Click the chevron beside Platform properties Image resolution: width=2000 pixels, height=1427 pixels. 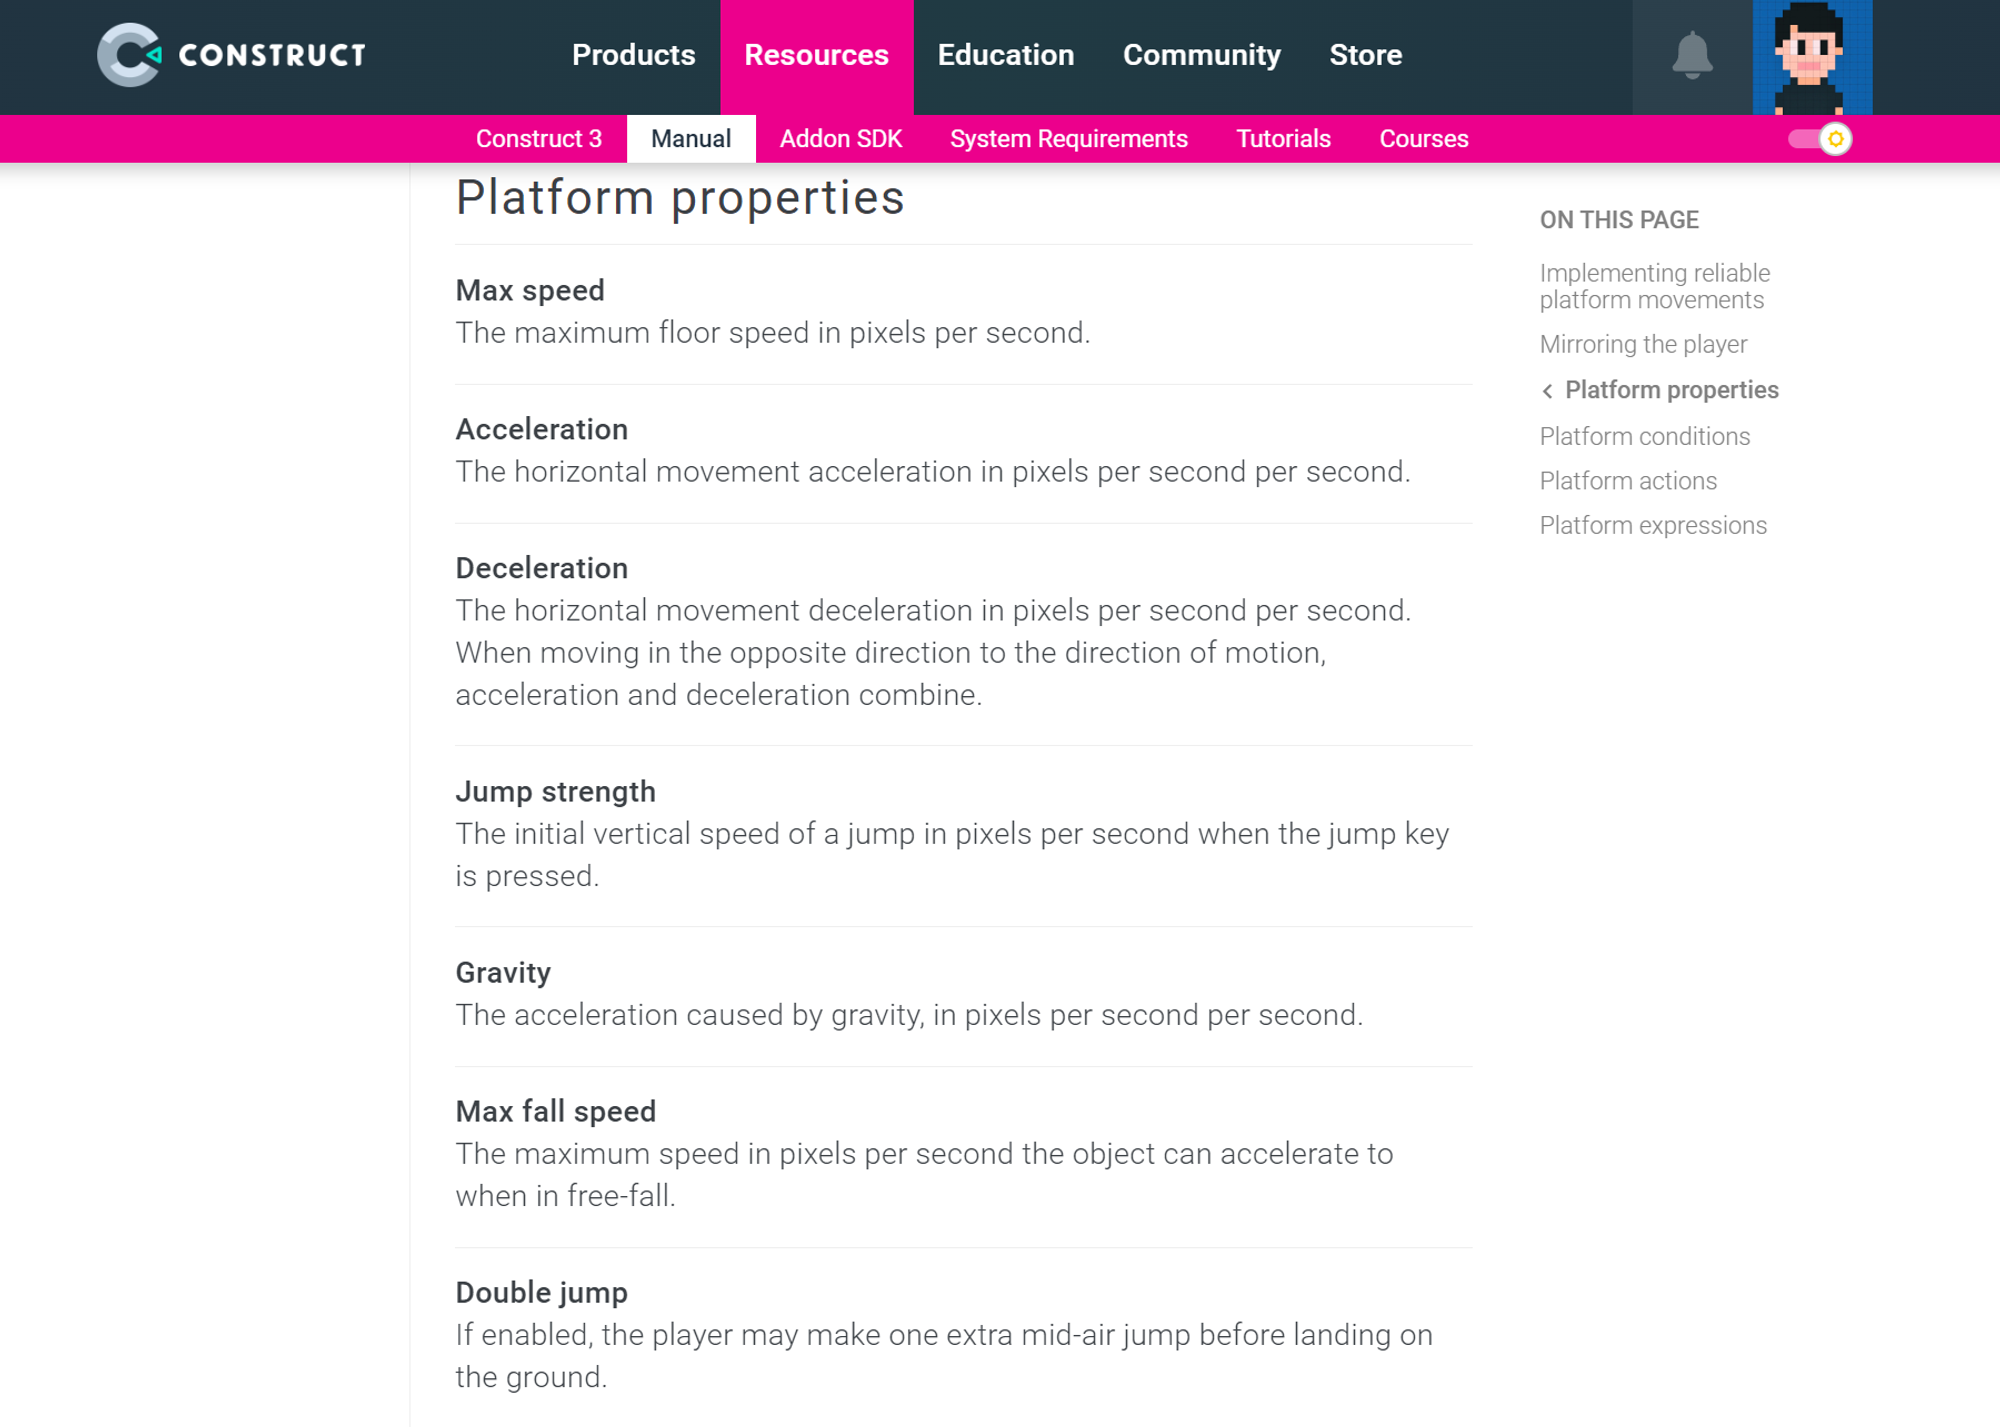click(x=1547, y=391)
